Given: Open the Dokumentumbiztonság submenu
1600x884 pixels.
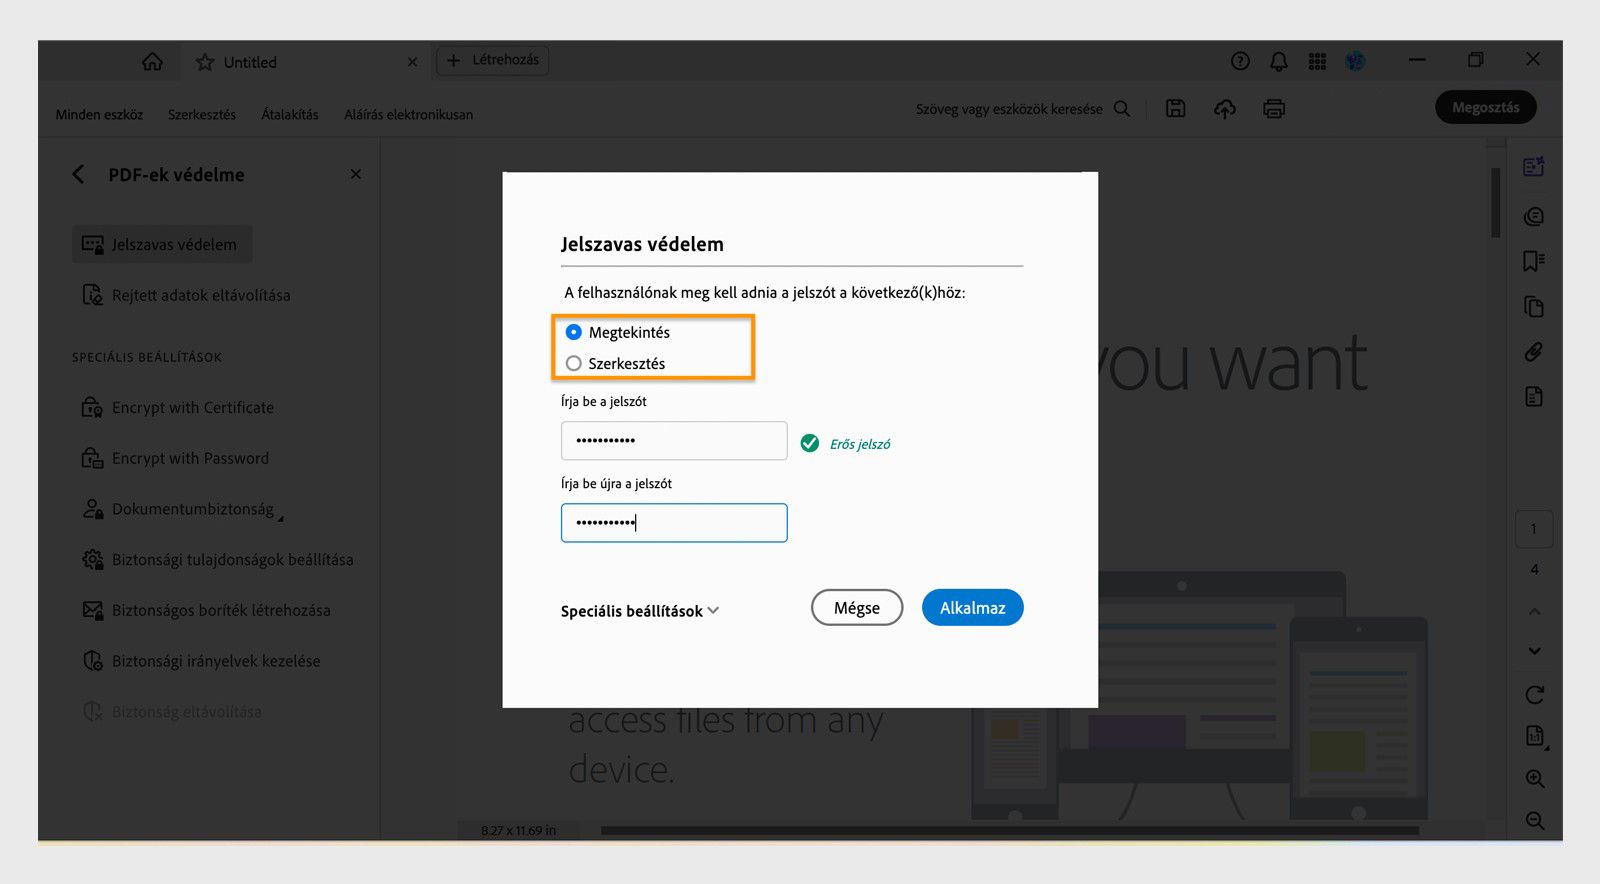Looking at the screenshot, I should pyautogui.click(x=183, y=509).
